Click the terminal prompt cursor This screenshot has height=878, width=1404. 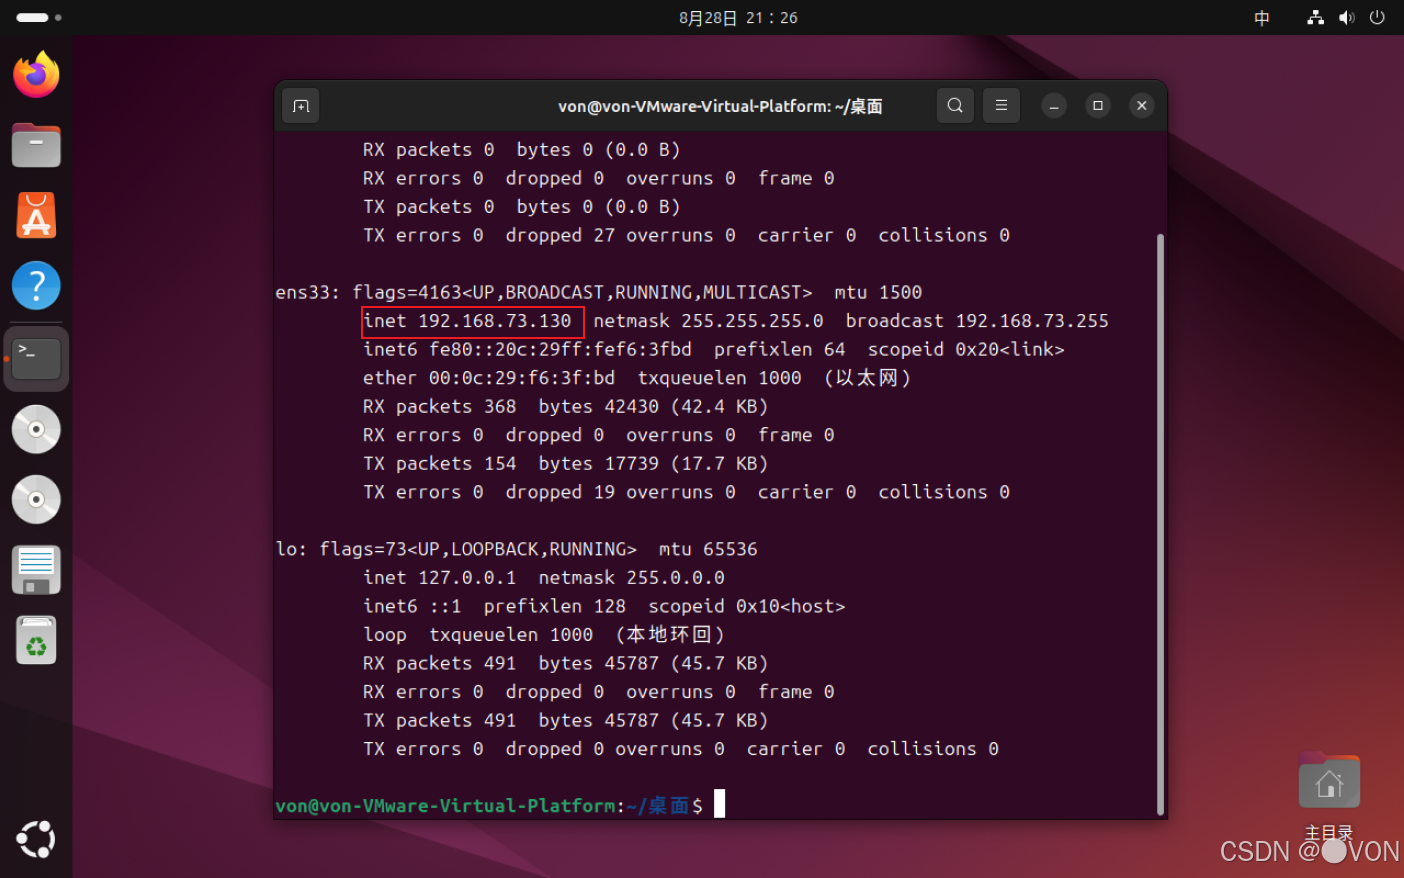pyautogui.click(x=719, y=804)
